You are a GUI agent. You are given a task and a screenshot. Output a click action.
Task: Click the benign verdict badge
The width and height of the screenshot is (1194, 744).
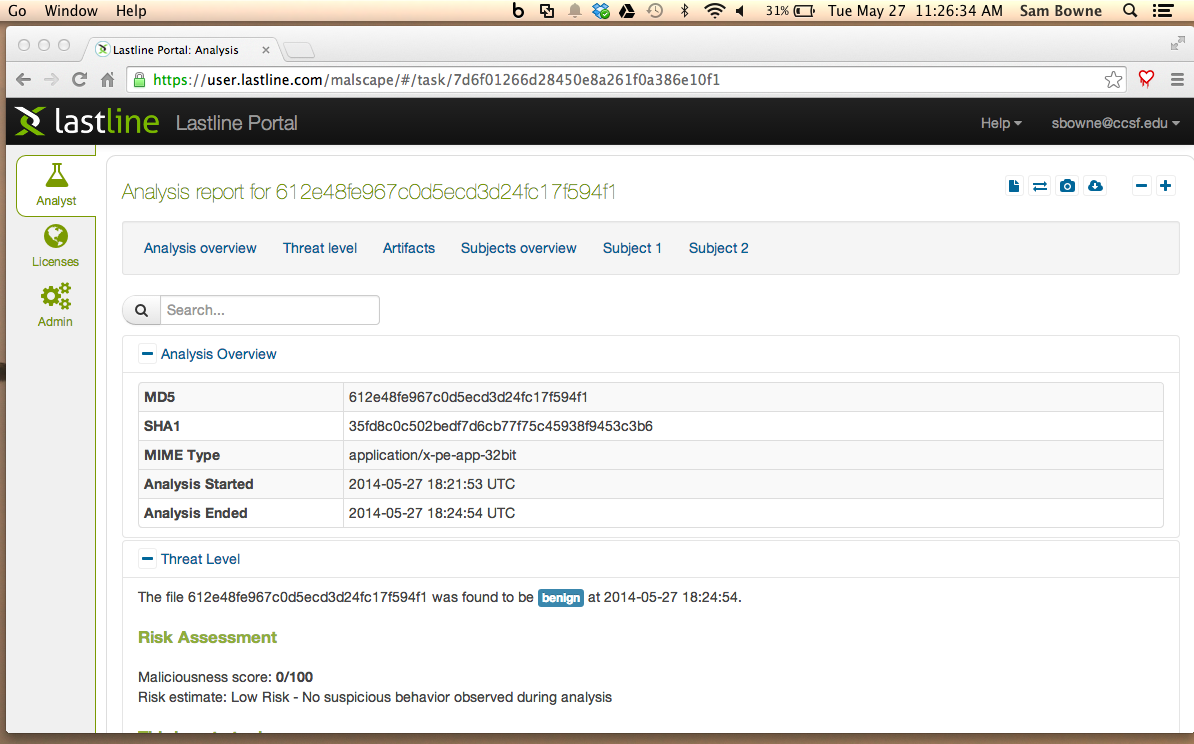coord(560,598)
